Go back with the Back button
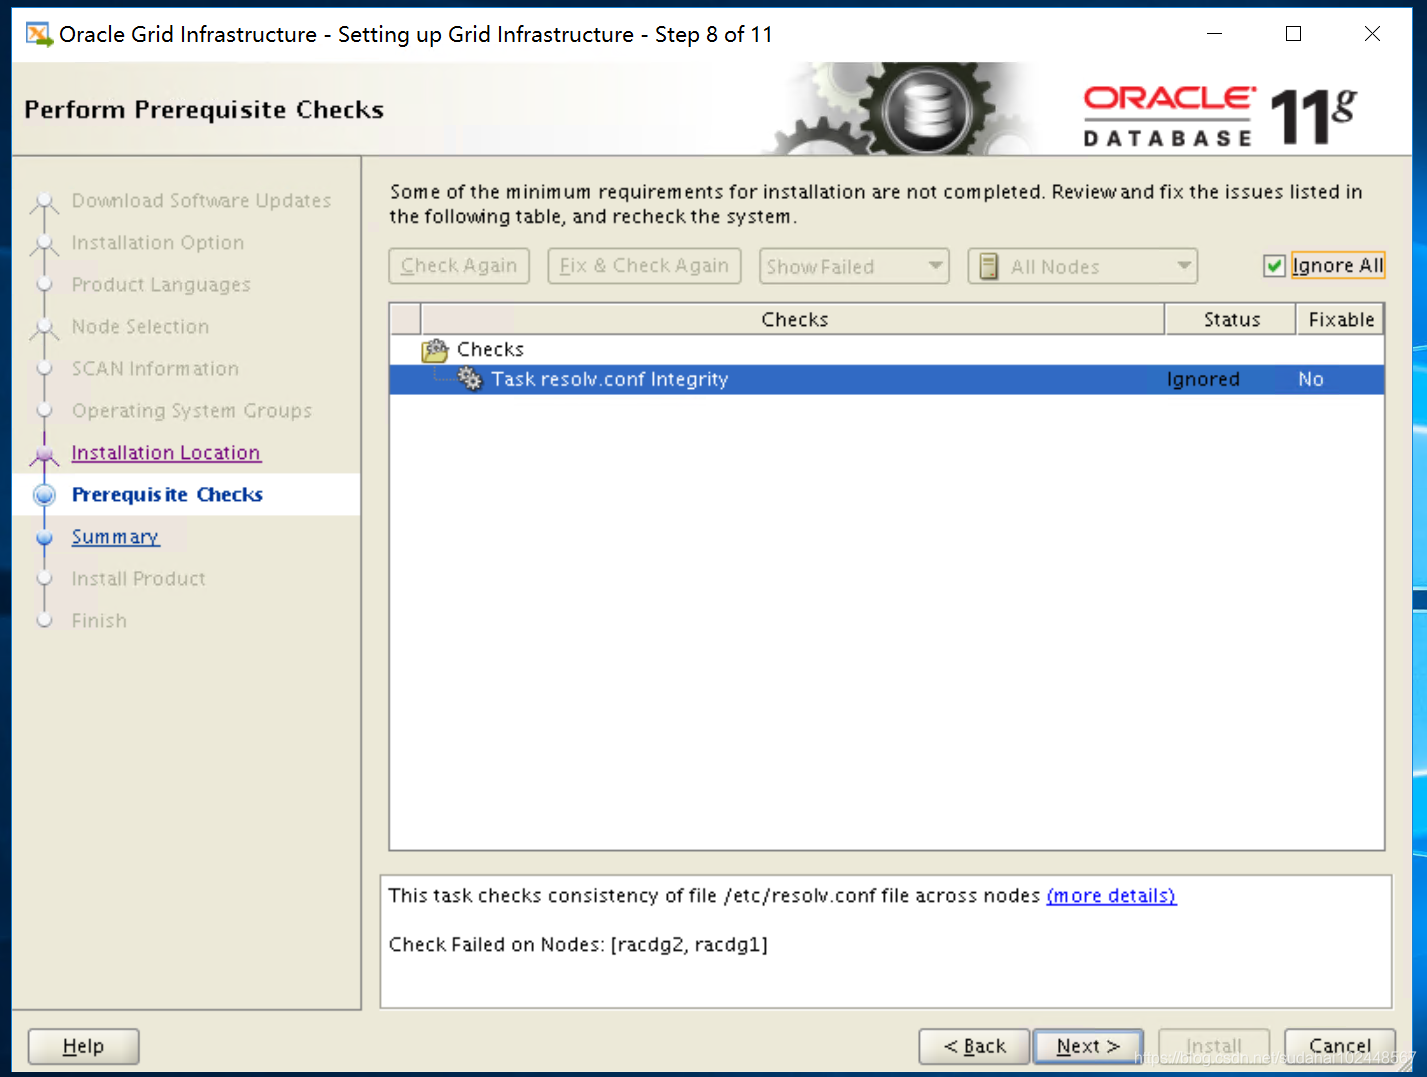Screen dimensions: 1427x1077 pyautogui.click(x=974, y=1046)
